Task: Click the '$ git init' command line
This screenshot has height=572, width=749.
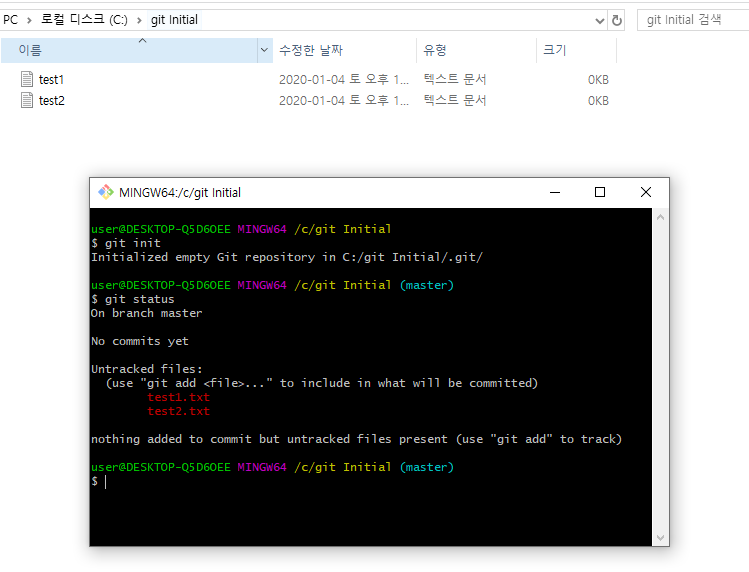Action: pyautogui.click(x=126, y=243)
